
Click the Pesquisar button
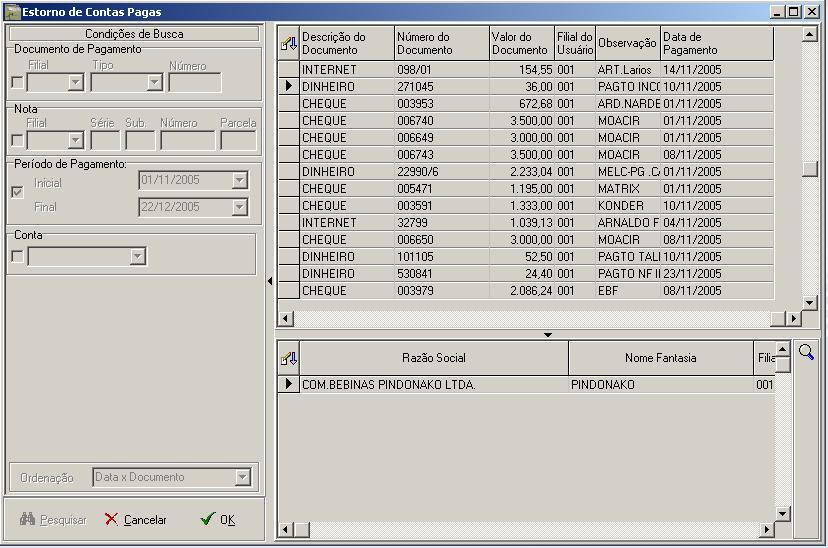[x=53, y=519]
